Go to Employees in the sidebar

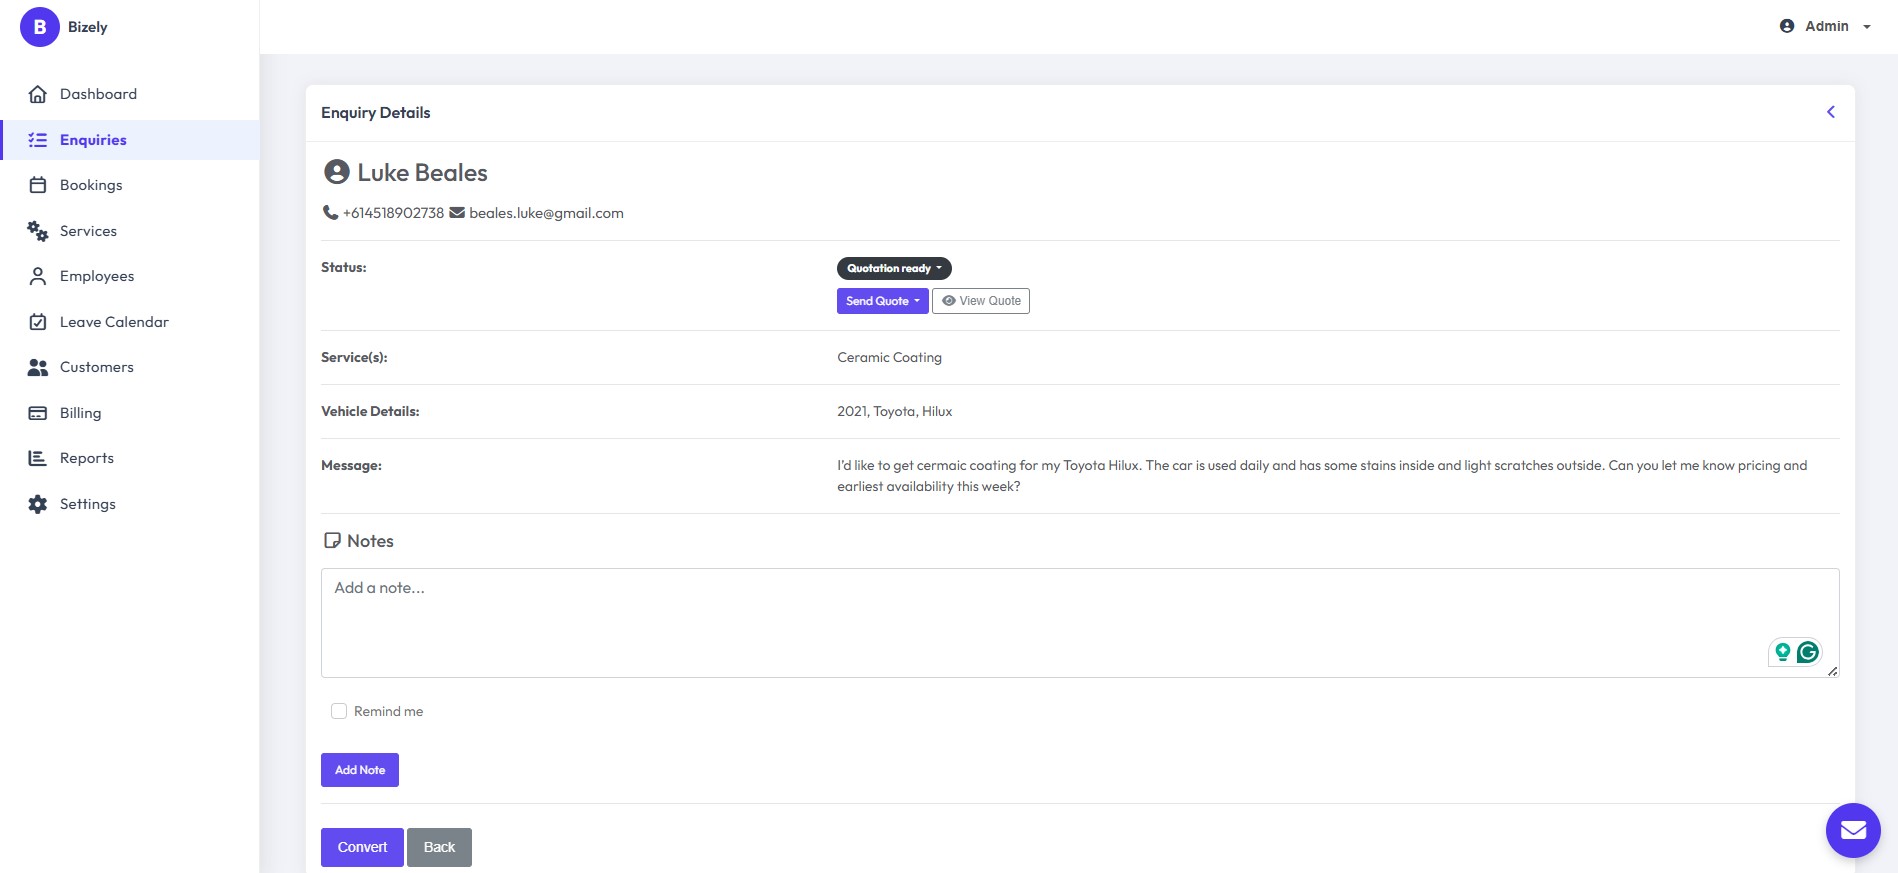(x=97, y=276)
